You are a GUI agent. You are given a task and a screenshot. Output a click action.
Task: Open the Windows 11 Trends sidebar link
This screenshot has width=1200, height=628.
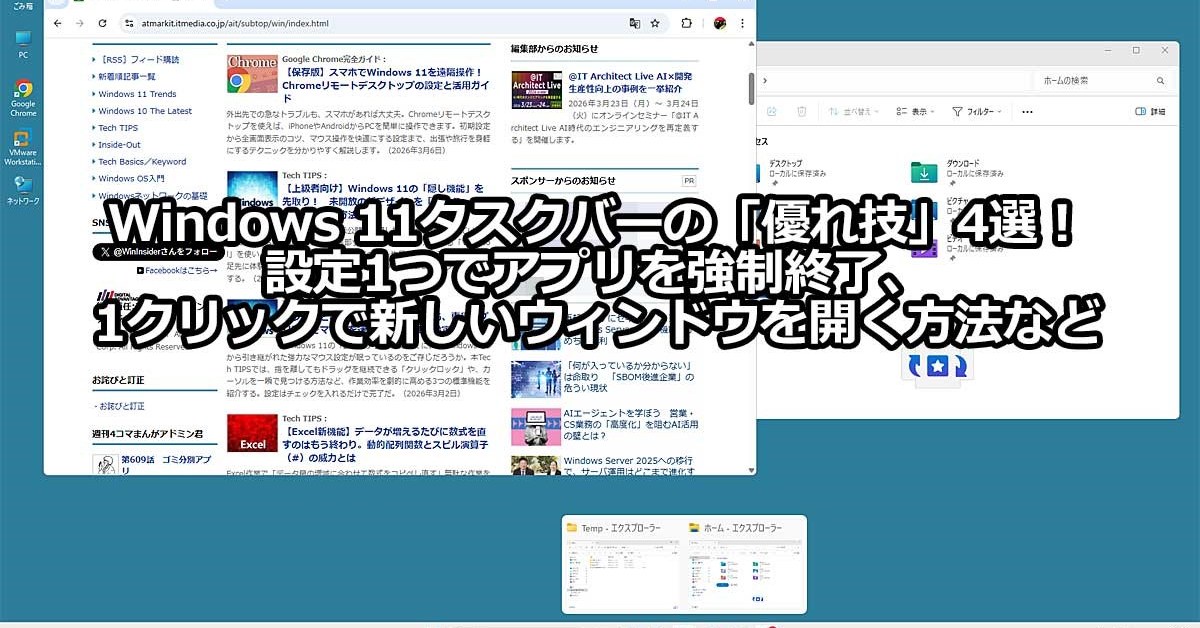point(137,94)
